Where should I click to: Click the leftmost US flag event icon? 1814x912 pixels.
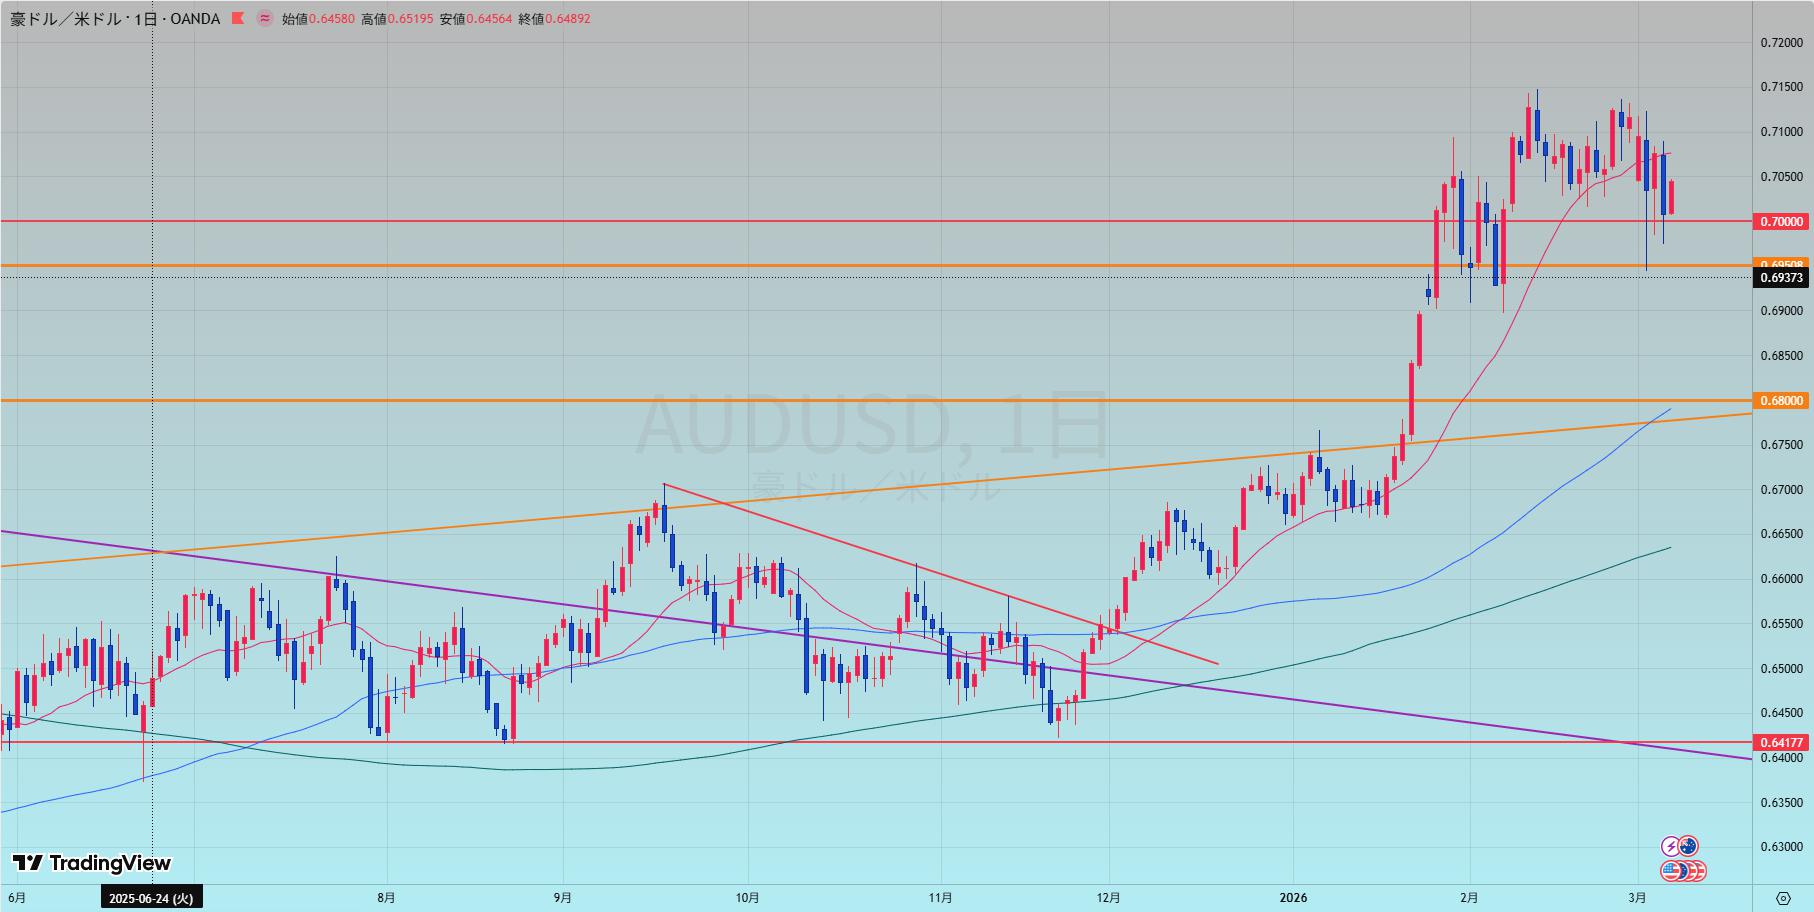1671,871
